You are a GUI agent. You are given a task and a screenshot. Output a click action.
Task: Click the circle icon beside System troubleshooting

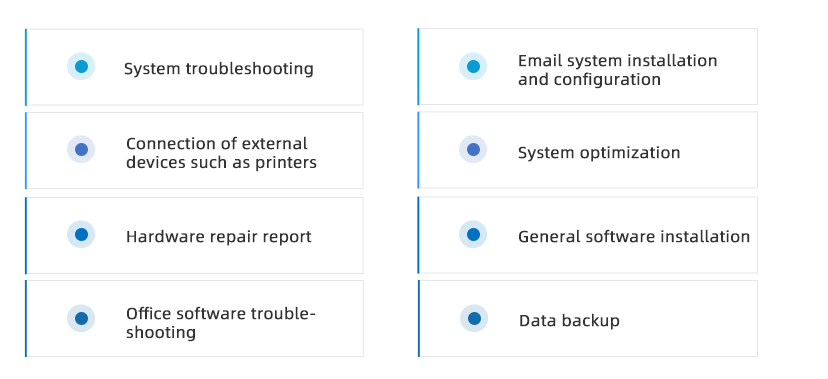pos(81,67)
